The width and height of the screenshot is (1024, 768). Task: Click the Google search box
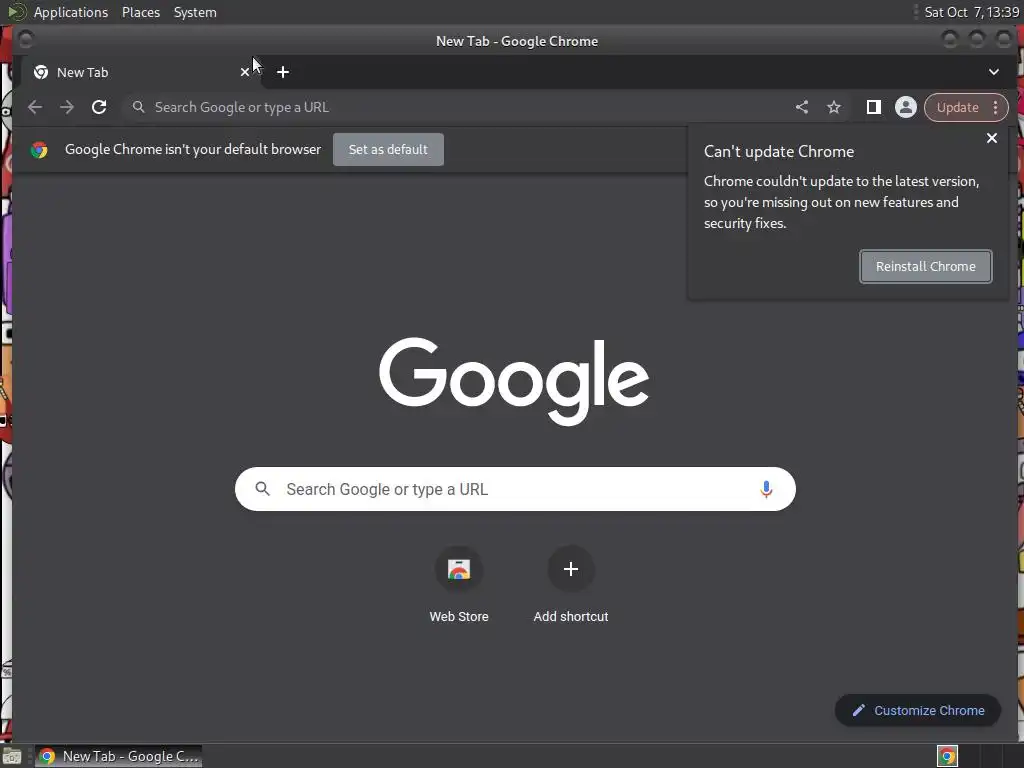515,489
